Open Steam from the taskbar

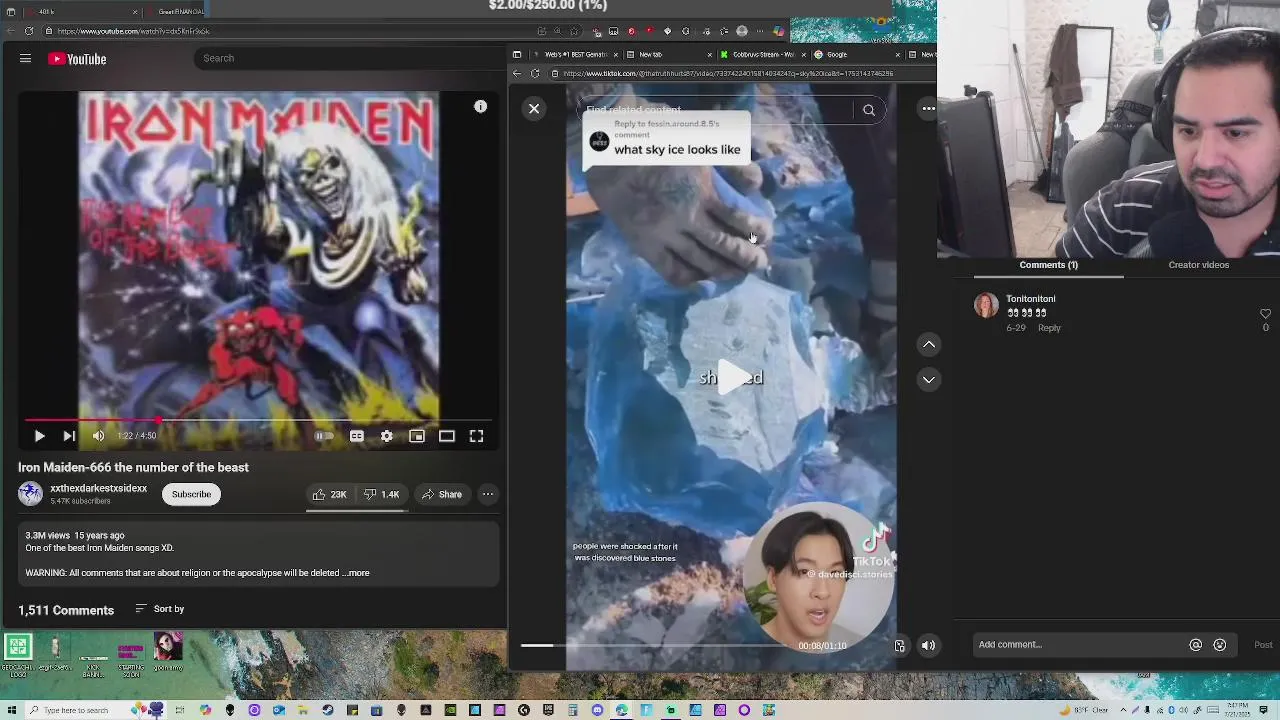pos(327,711)
